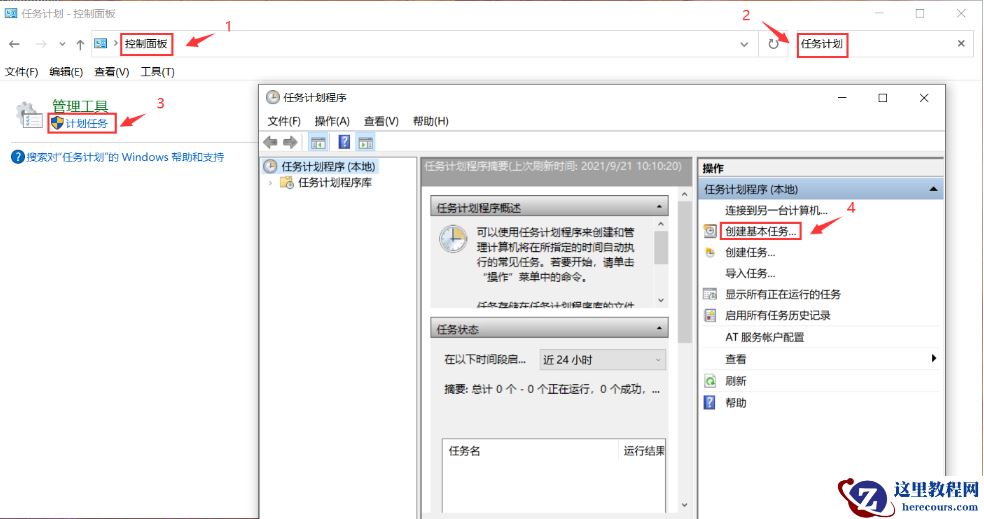Select 任务计划程序库 folder
Image resolution: width=984 pixels, height=519 pixels.
(334, 183)
